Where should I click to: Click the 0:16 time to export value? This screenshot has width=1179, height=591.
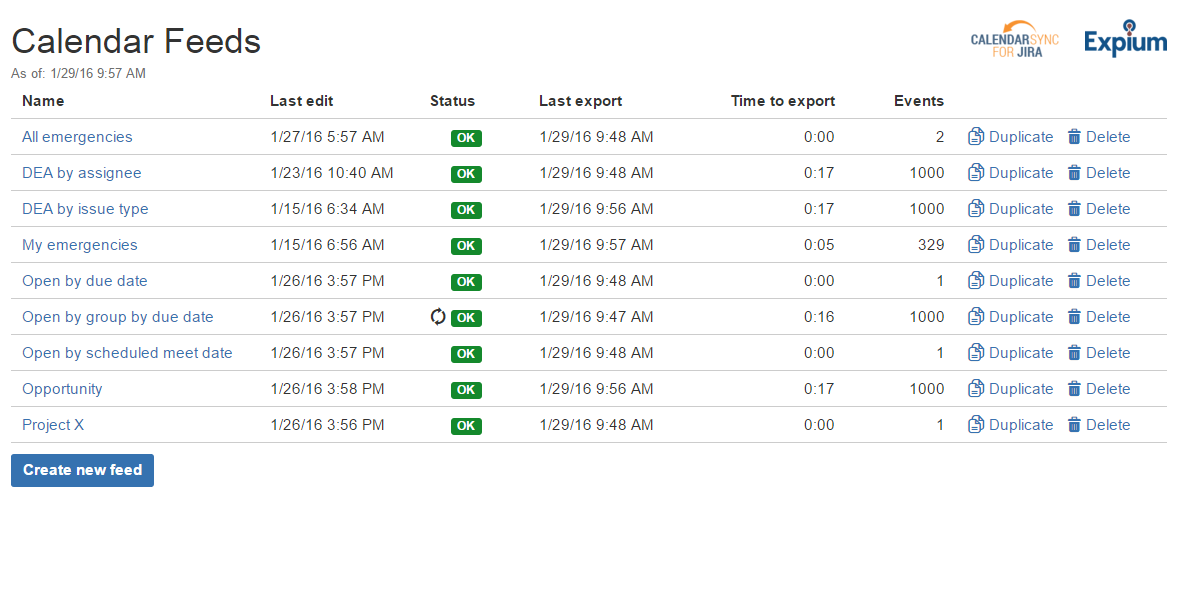pos(819,317)
